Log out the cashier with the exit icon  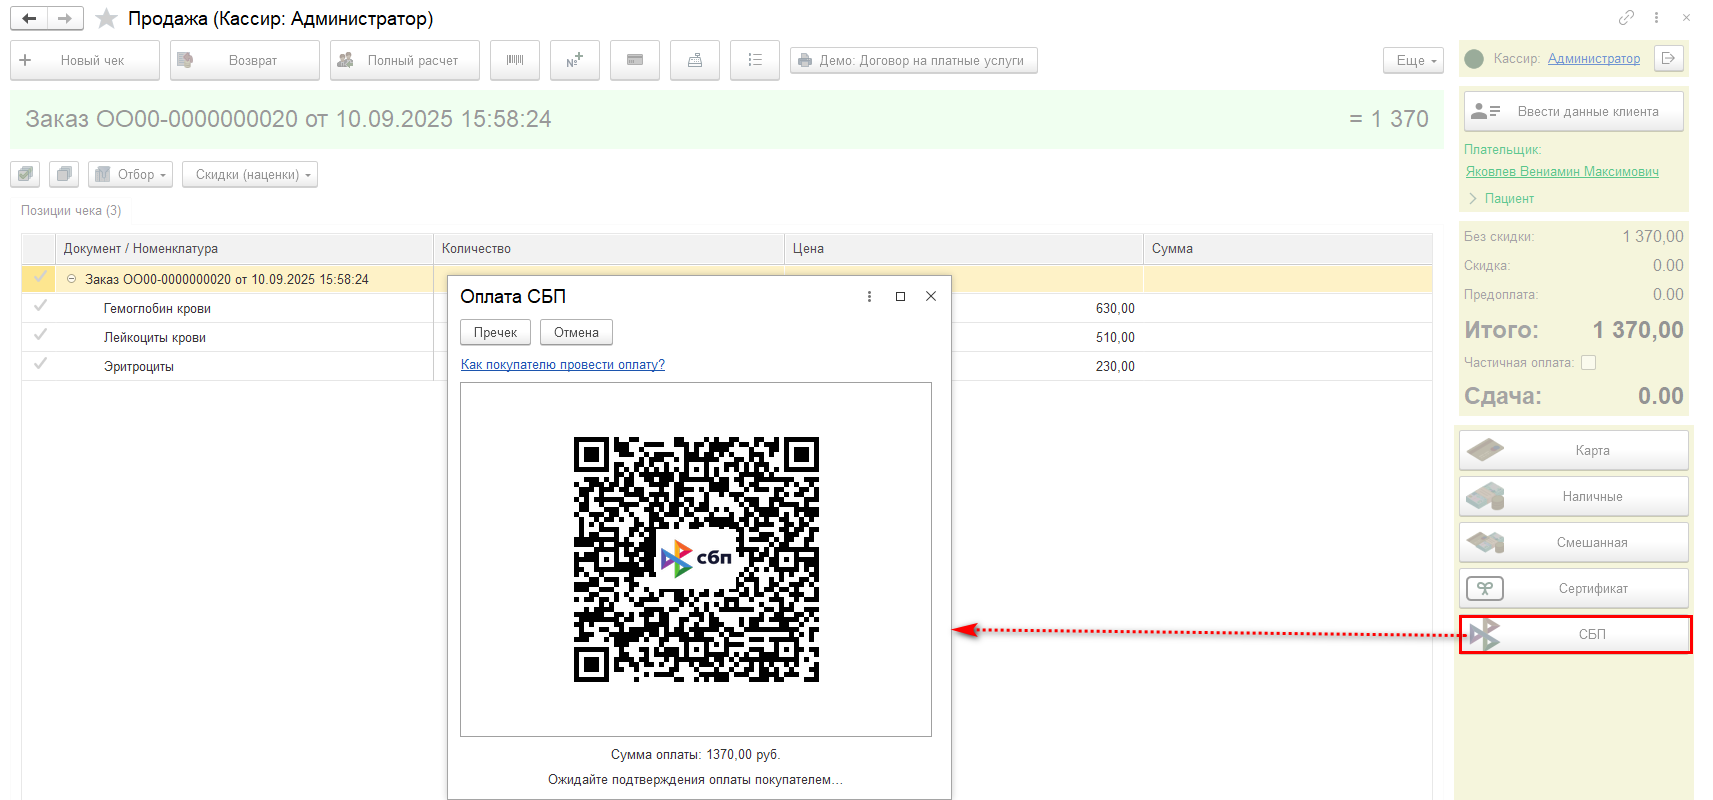point(1668,58)
